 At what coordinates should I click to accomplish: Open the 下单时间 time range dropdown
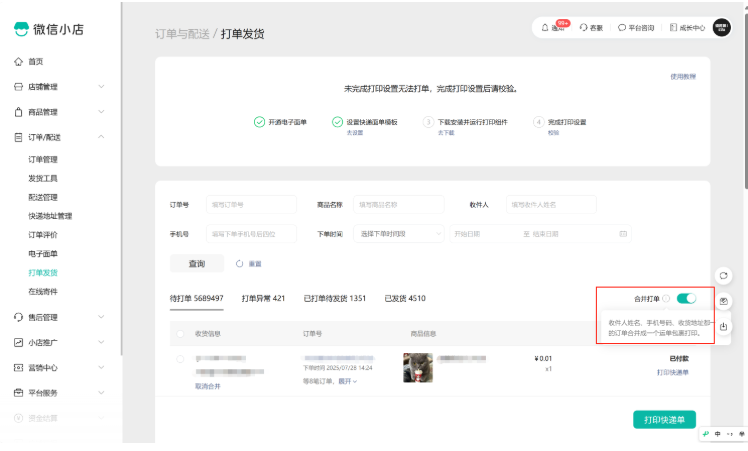[x=397, y=234]
